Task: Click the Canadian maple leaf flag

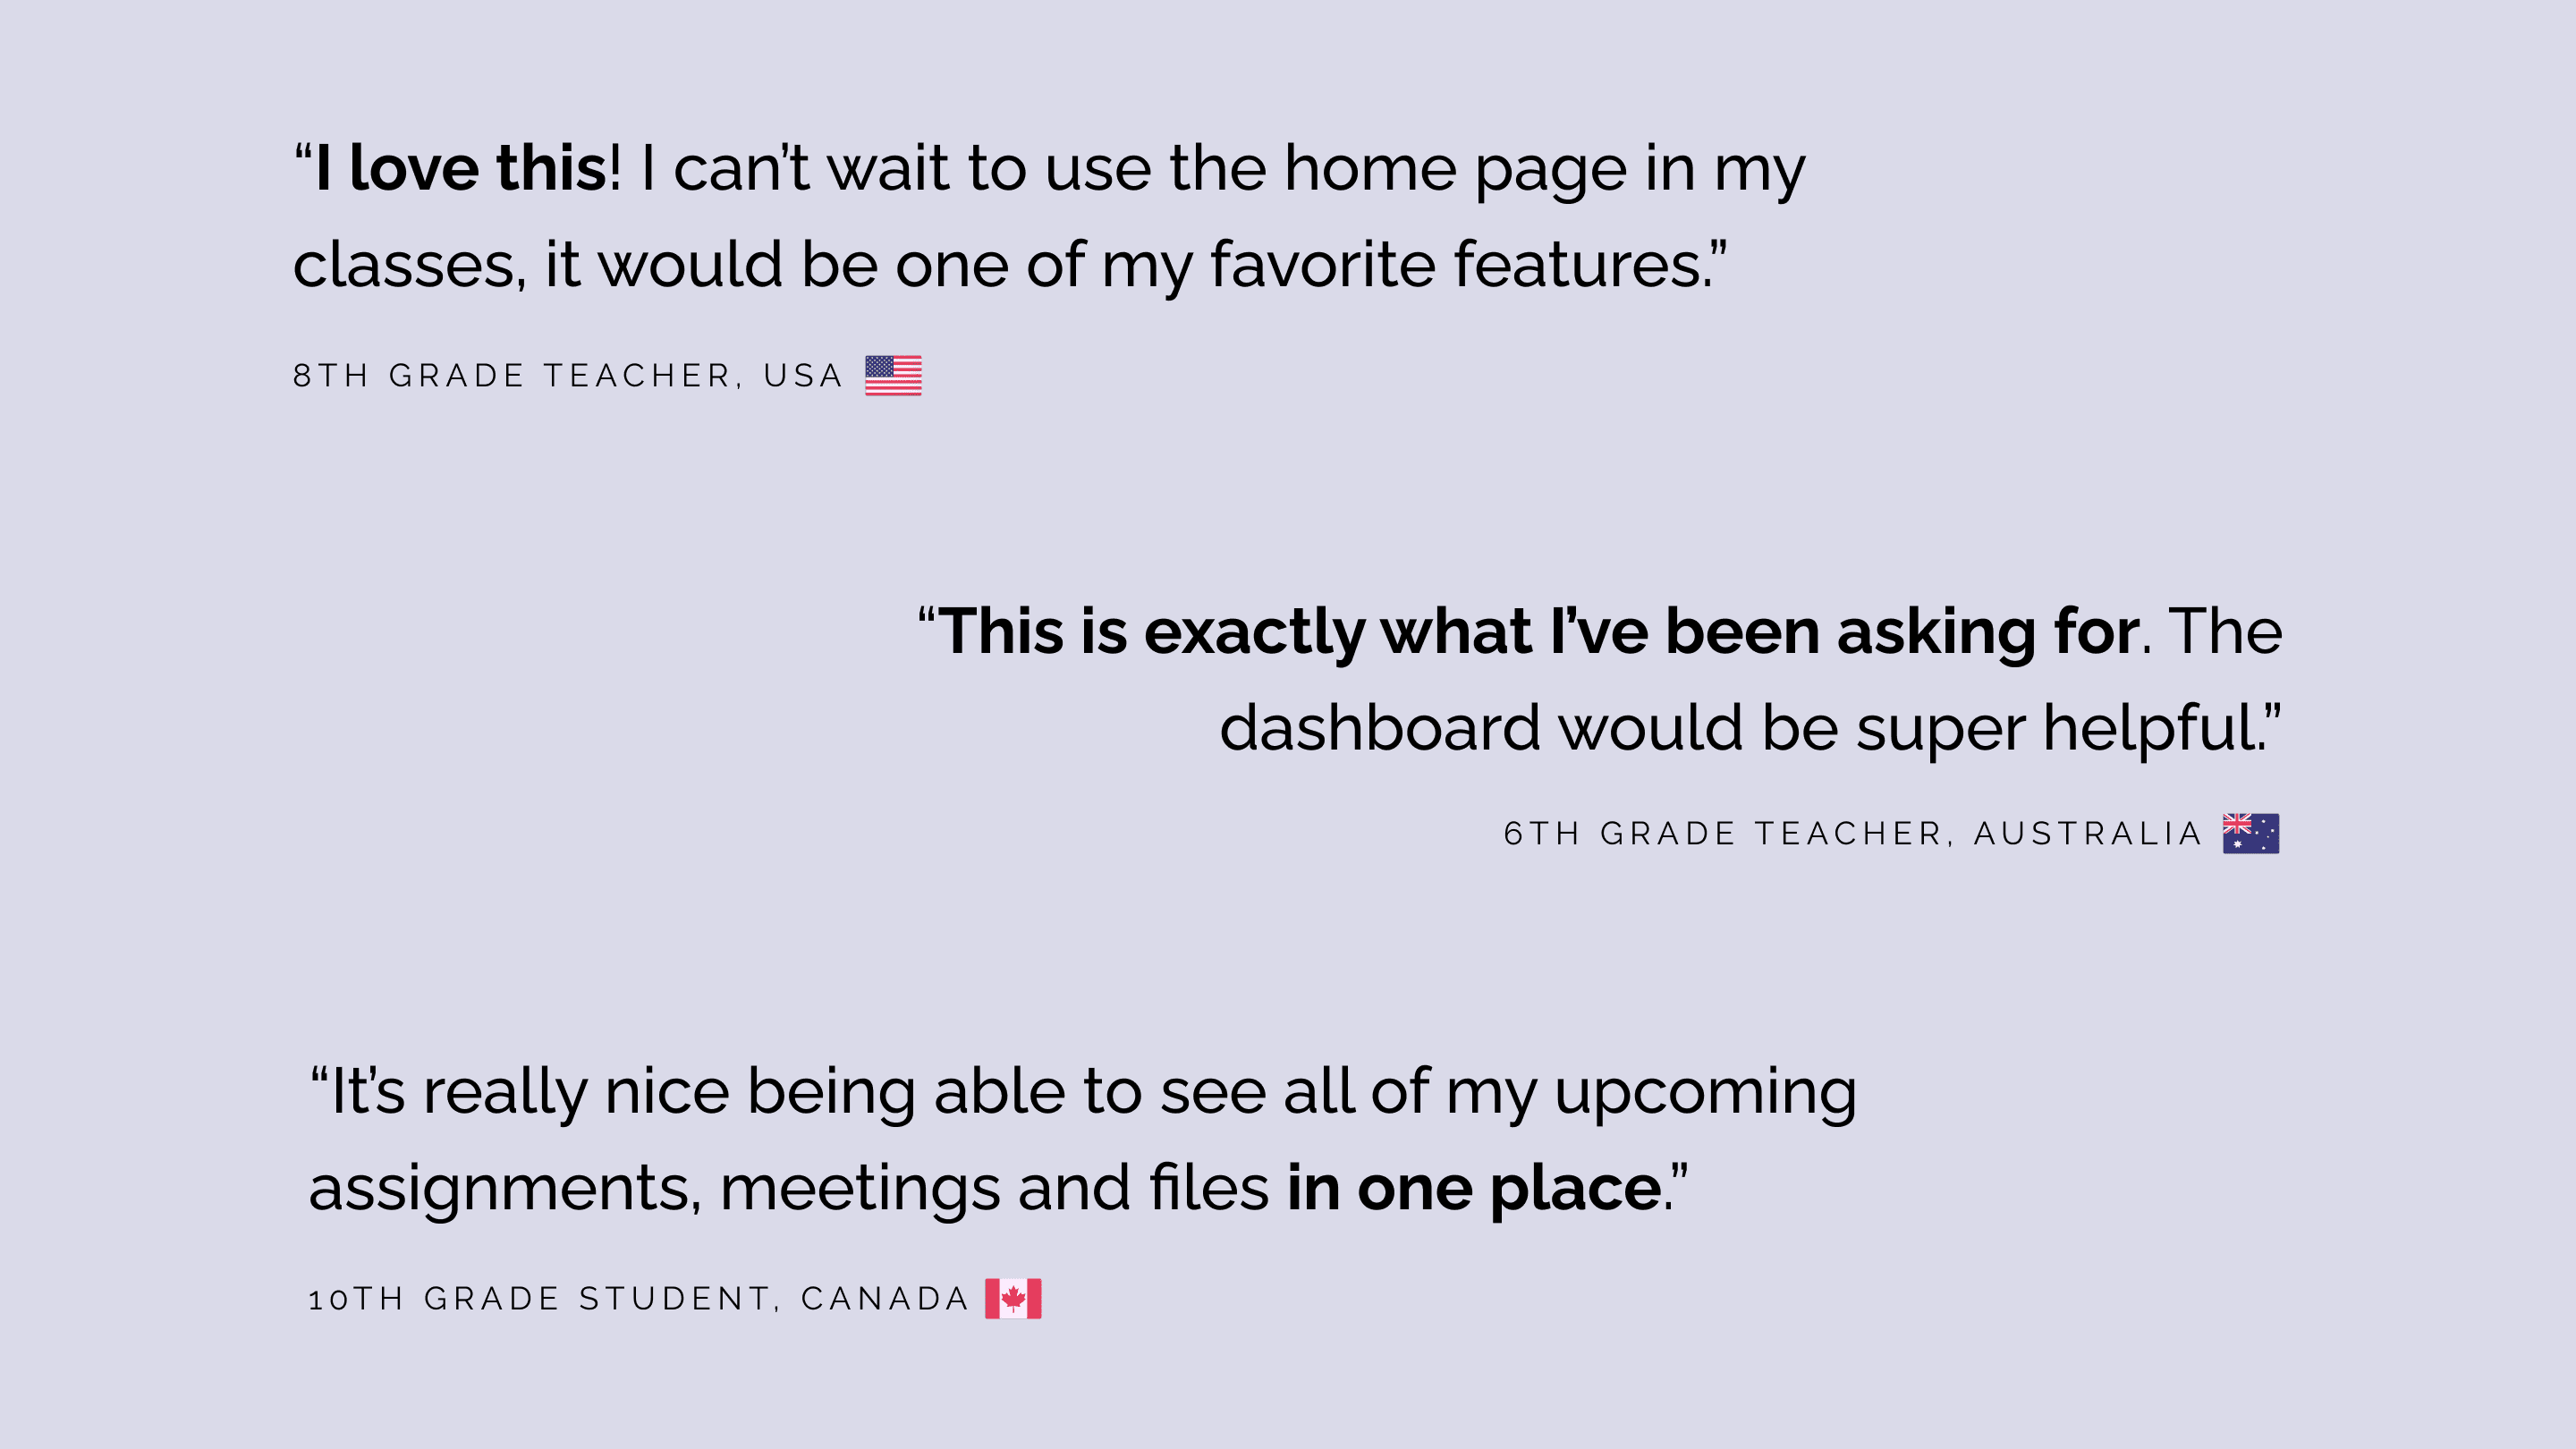Action: [1013, 1298]
